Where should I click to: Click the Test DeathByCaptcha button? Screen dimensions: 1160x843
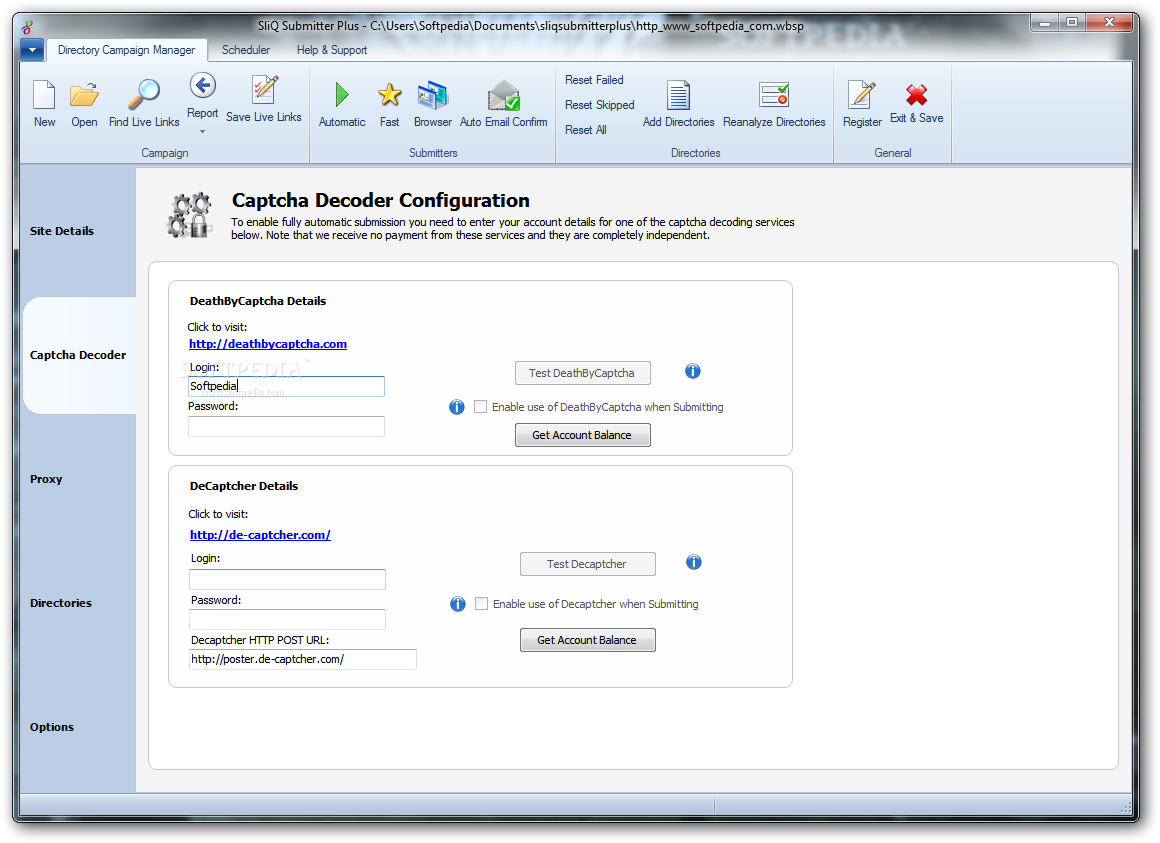click(x=582, y=373)
